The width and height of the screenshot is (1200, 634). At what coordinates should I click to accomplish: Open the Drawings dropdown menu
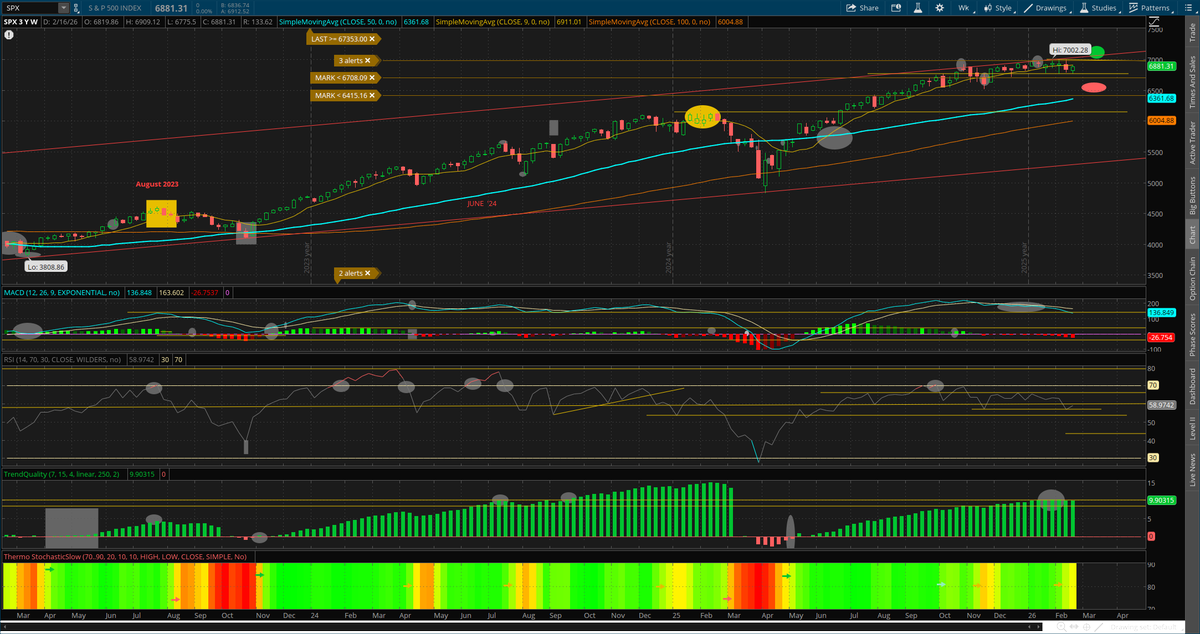(1050, 7)
